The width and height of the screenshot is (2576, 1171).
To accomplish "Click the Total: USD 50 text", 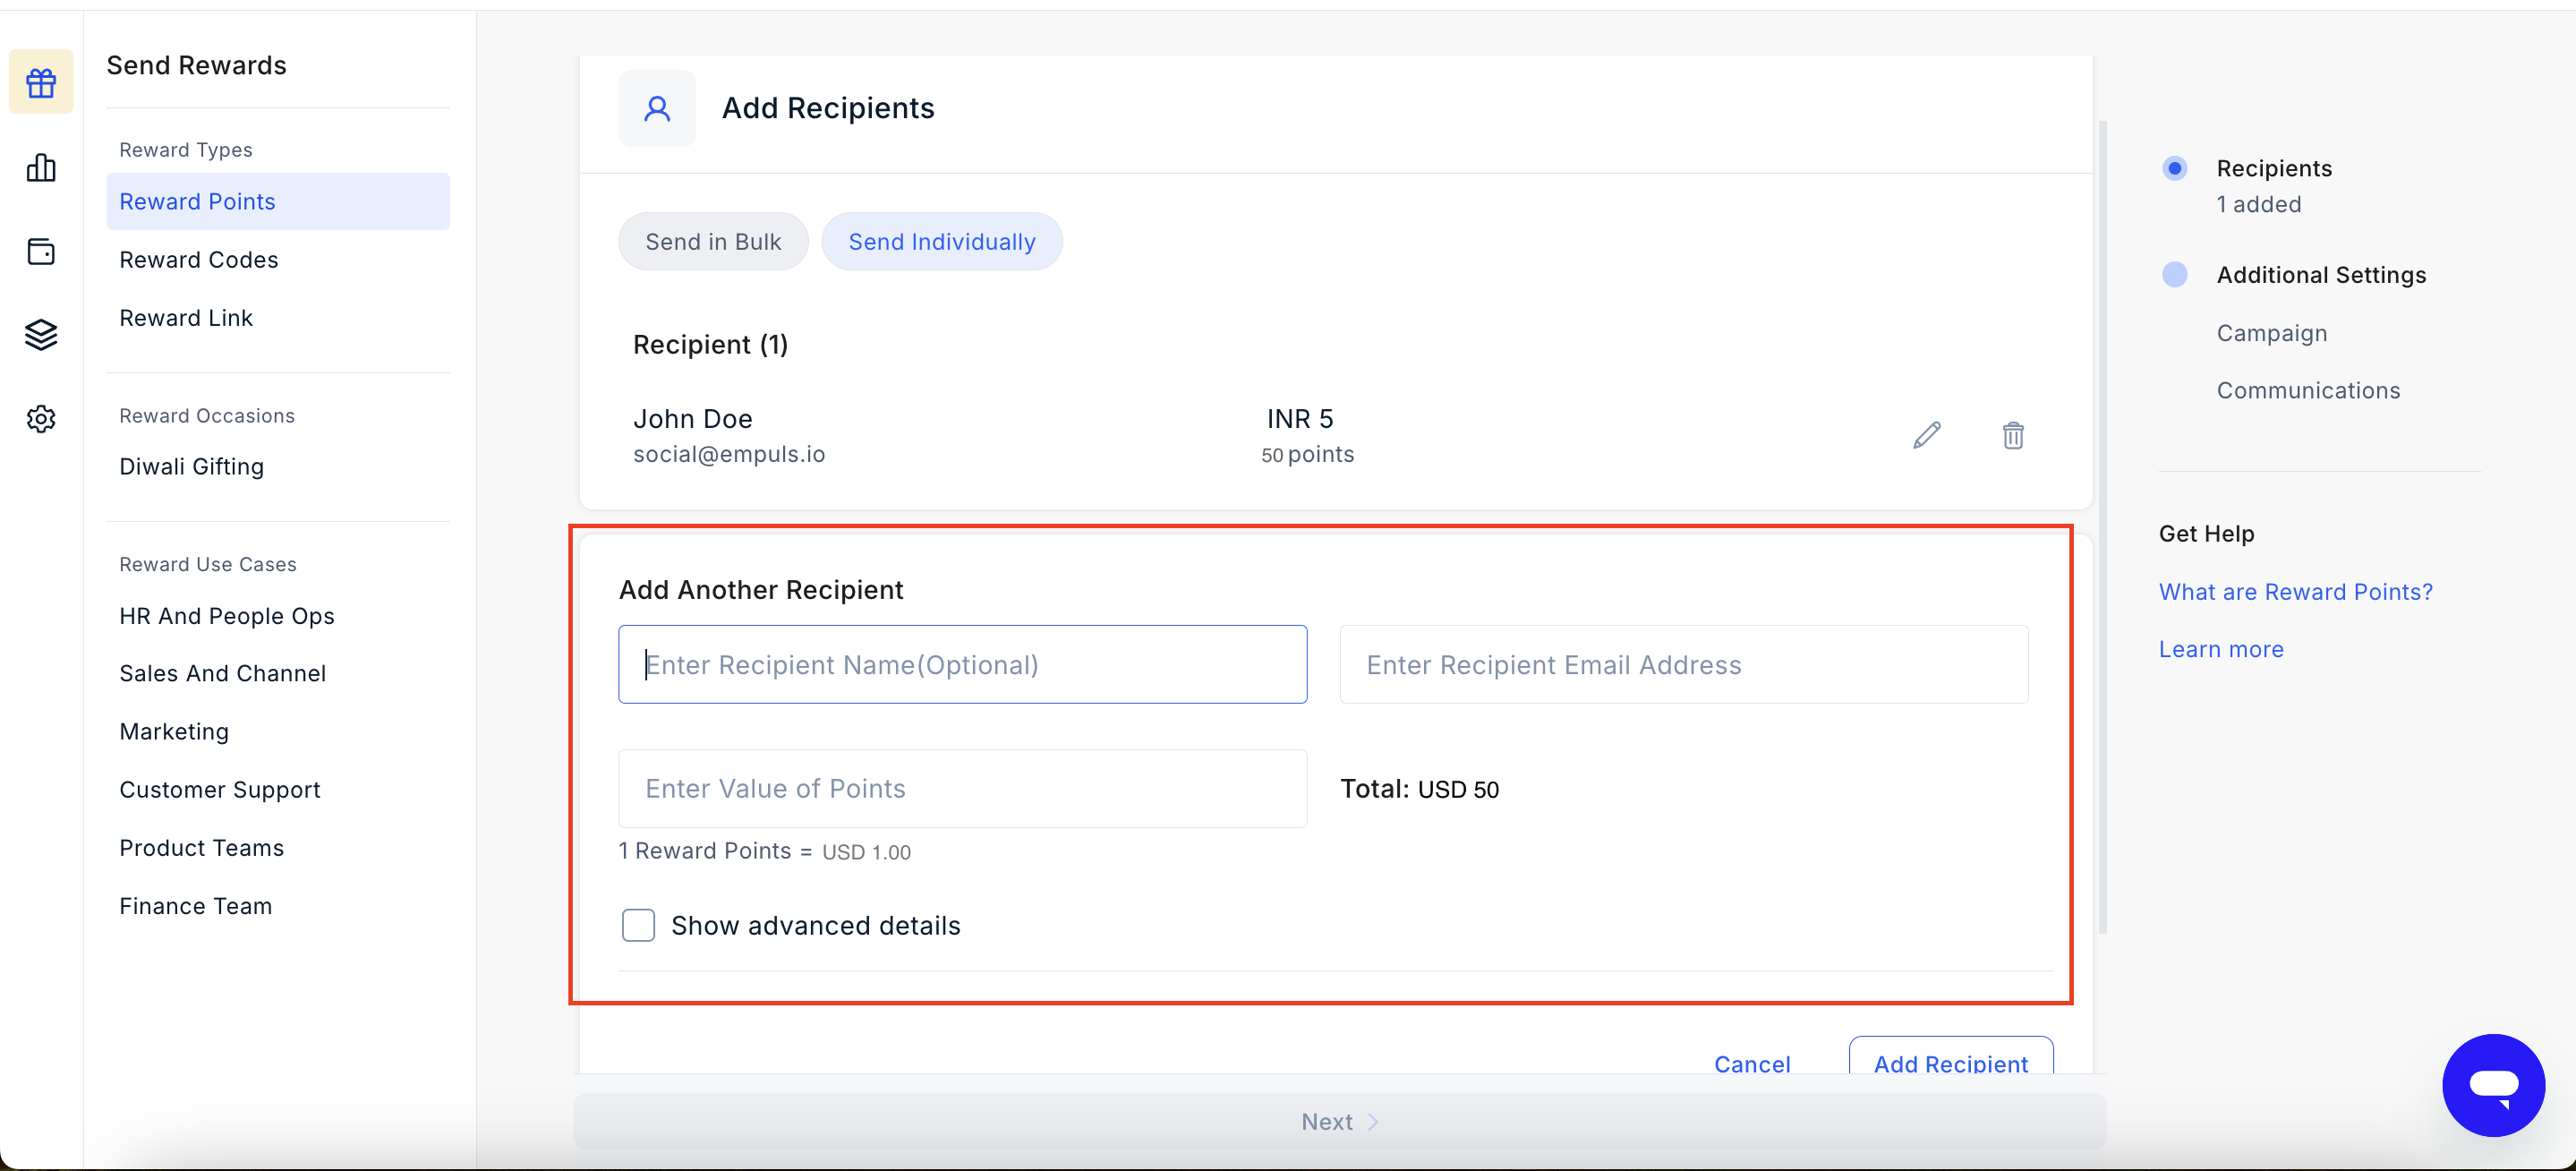I will pos(1419,789).
